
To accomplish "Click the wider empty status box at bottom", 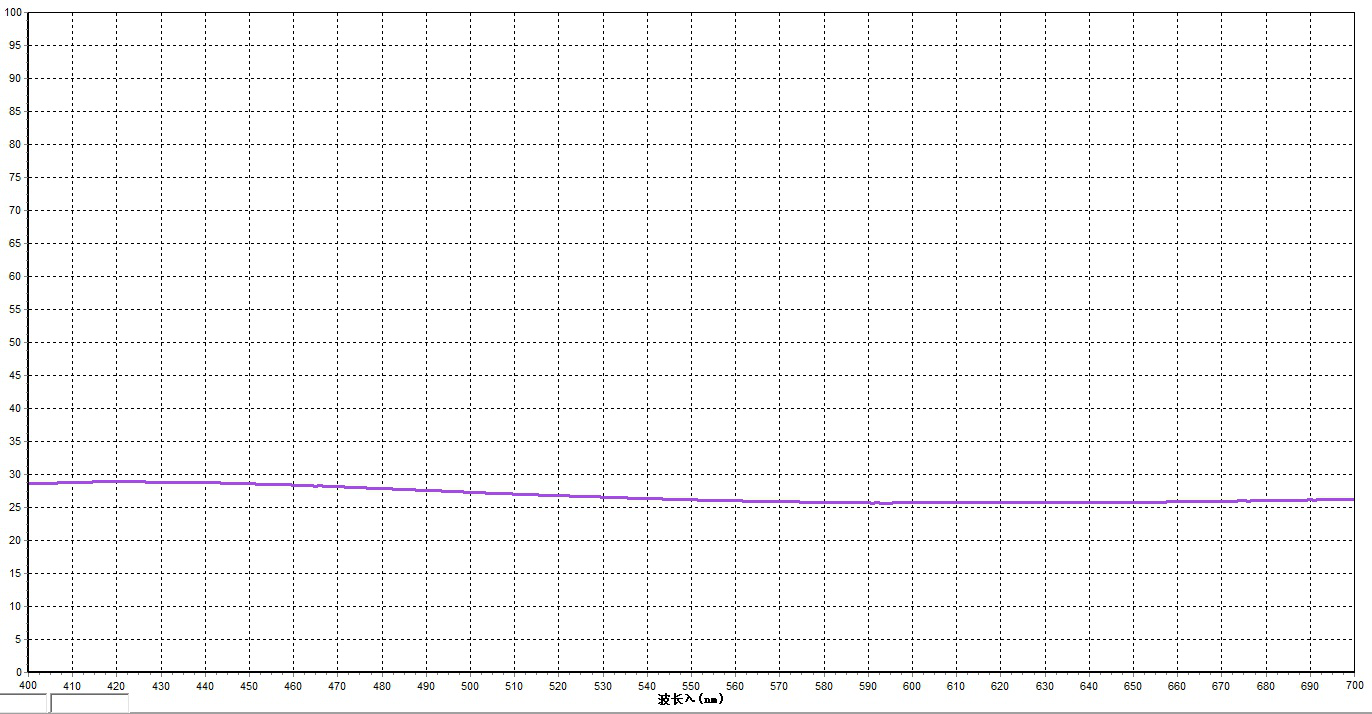I will [x=89, y=703].
